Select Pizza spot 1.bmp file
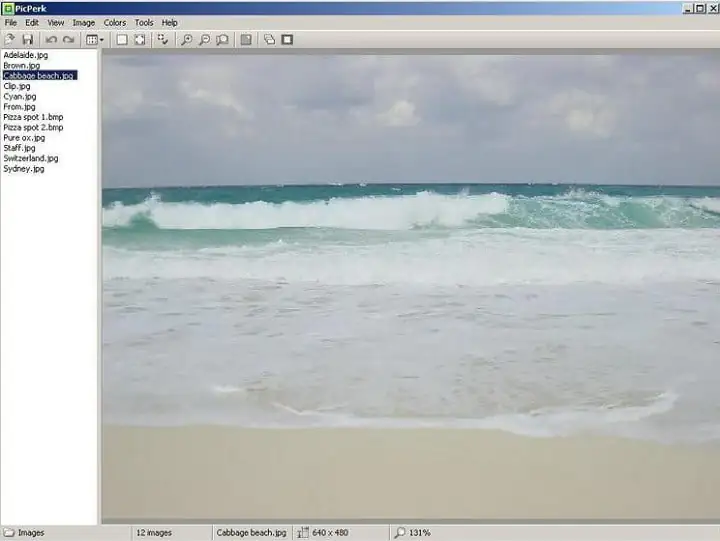Viewport: 720px width, 541px height. [33, 117]
